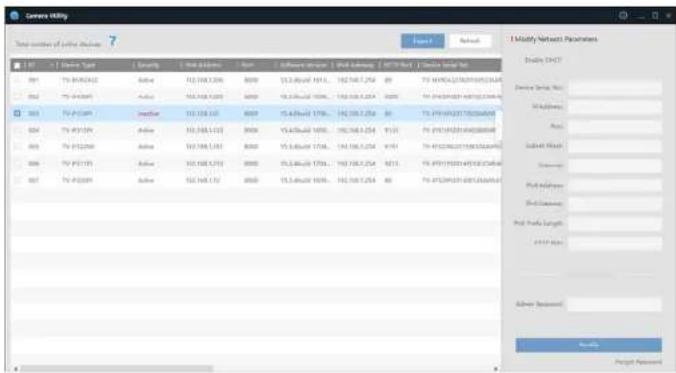Image resolution: width=676 pixels, height=373 pixels.
Task: Click the Admin Password input field
Action: pyautogui.click(x=615, y=304)
